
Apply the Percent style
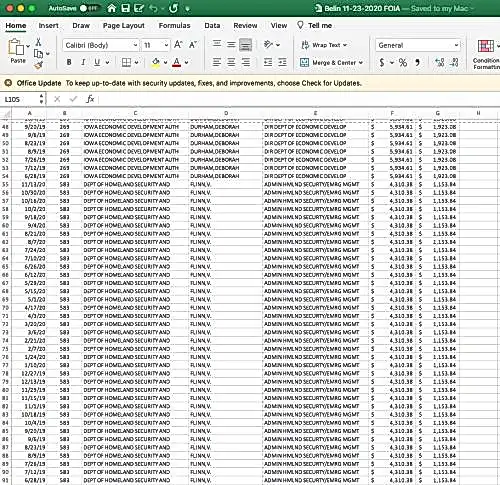click(x=403, y=62)
